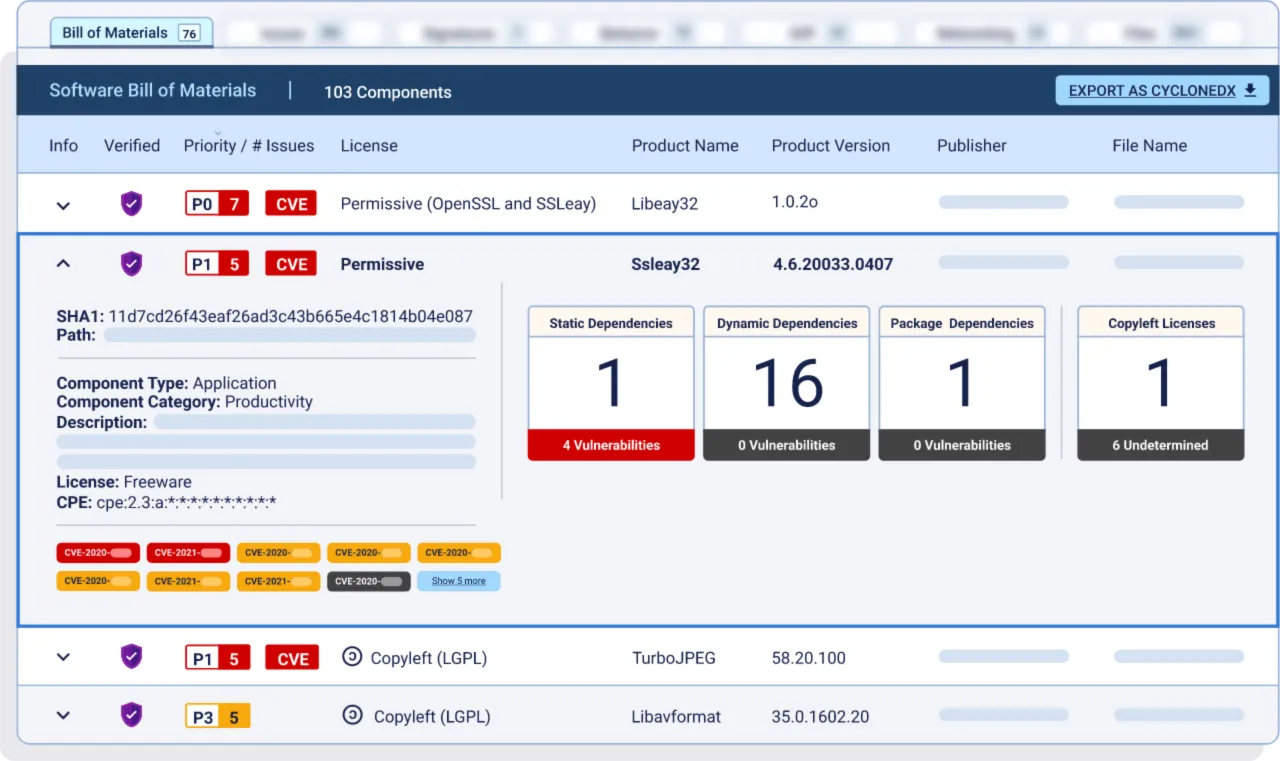Click the copyleft icon in TurboJPEG row
The height and width of the screenshot is (761, 1280).
351,657
